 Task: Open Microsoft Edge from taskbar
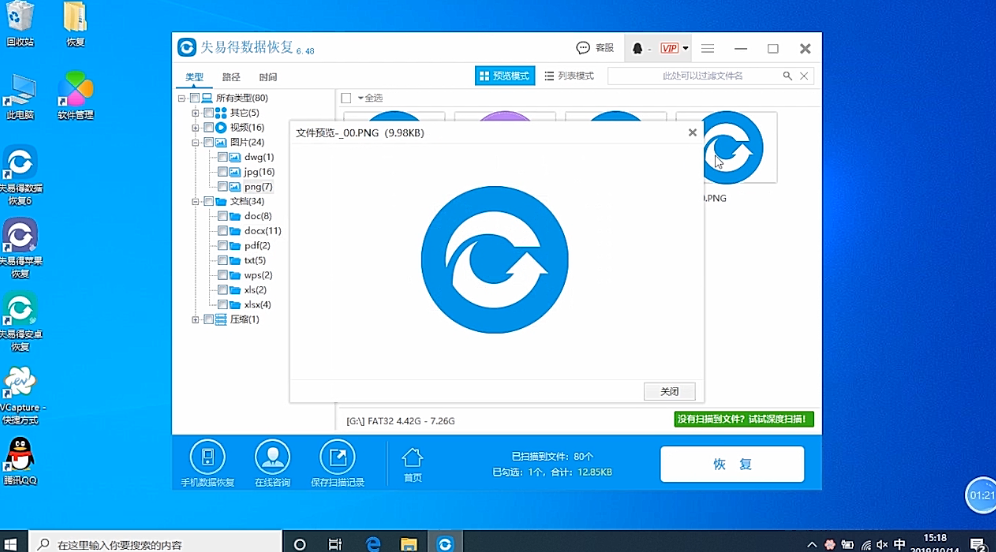[373, 544]
